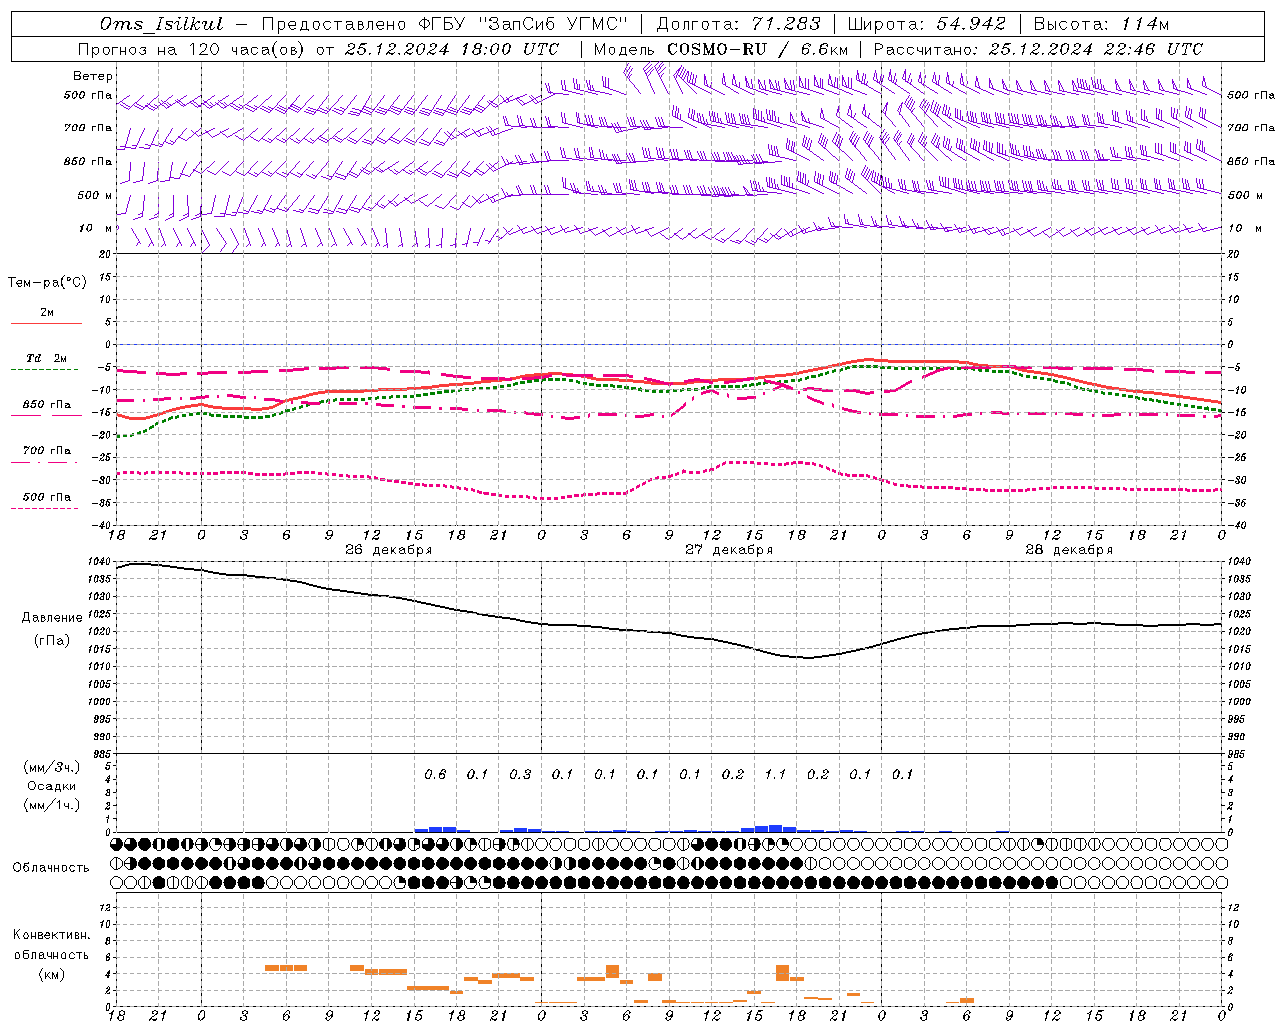Click the 'Облачность' cloud cover label
This screenshot has height=1024, width=1280.
[51, 867]
